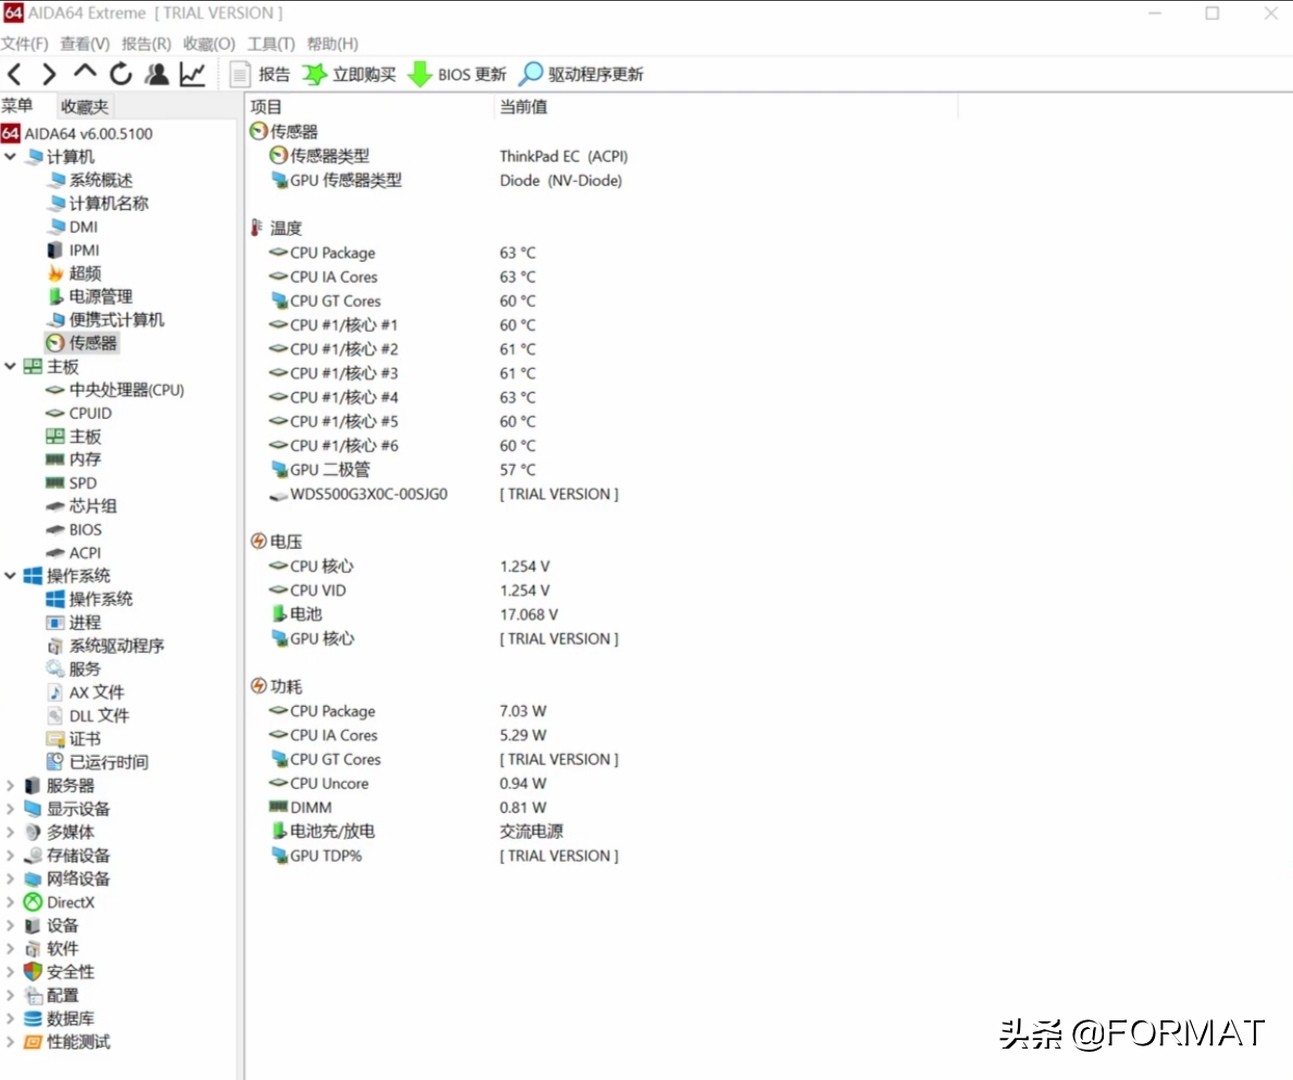Viewport: 1293px width, 1080px height.
Task: Select the WDS500G3X0C-00SJG0 disk row
Action: click(x=444, y=494)
